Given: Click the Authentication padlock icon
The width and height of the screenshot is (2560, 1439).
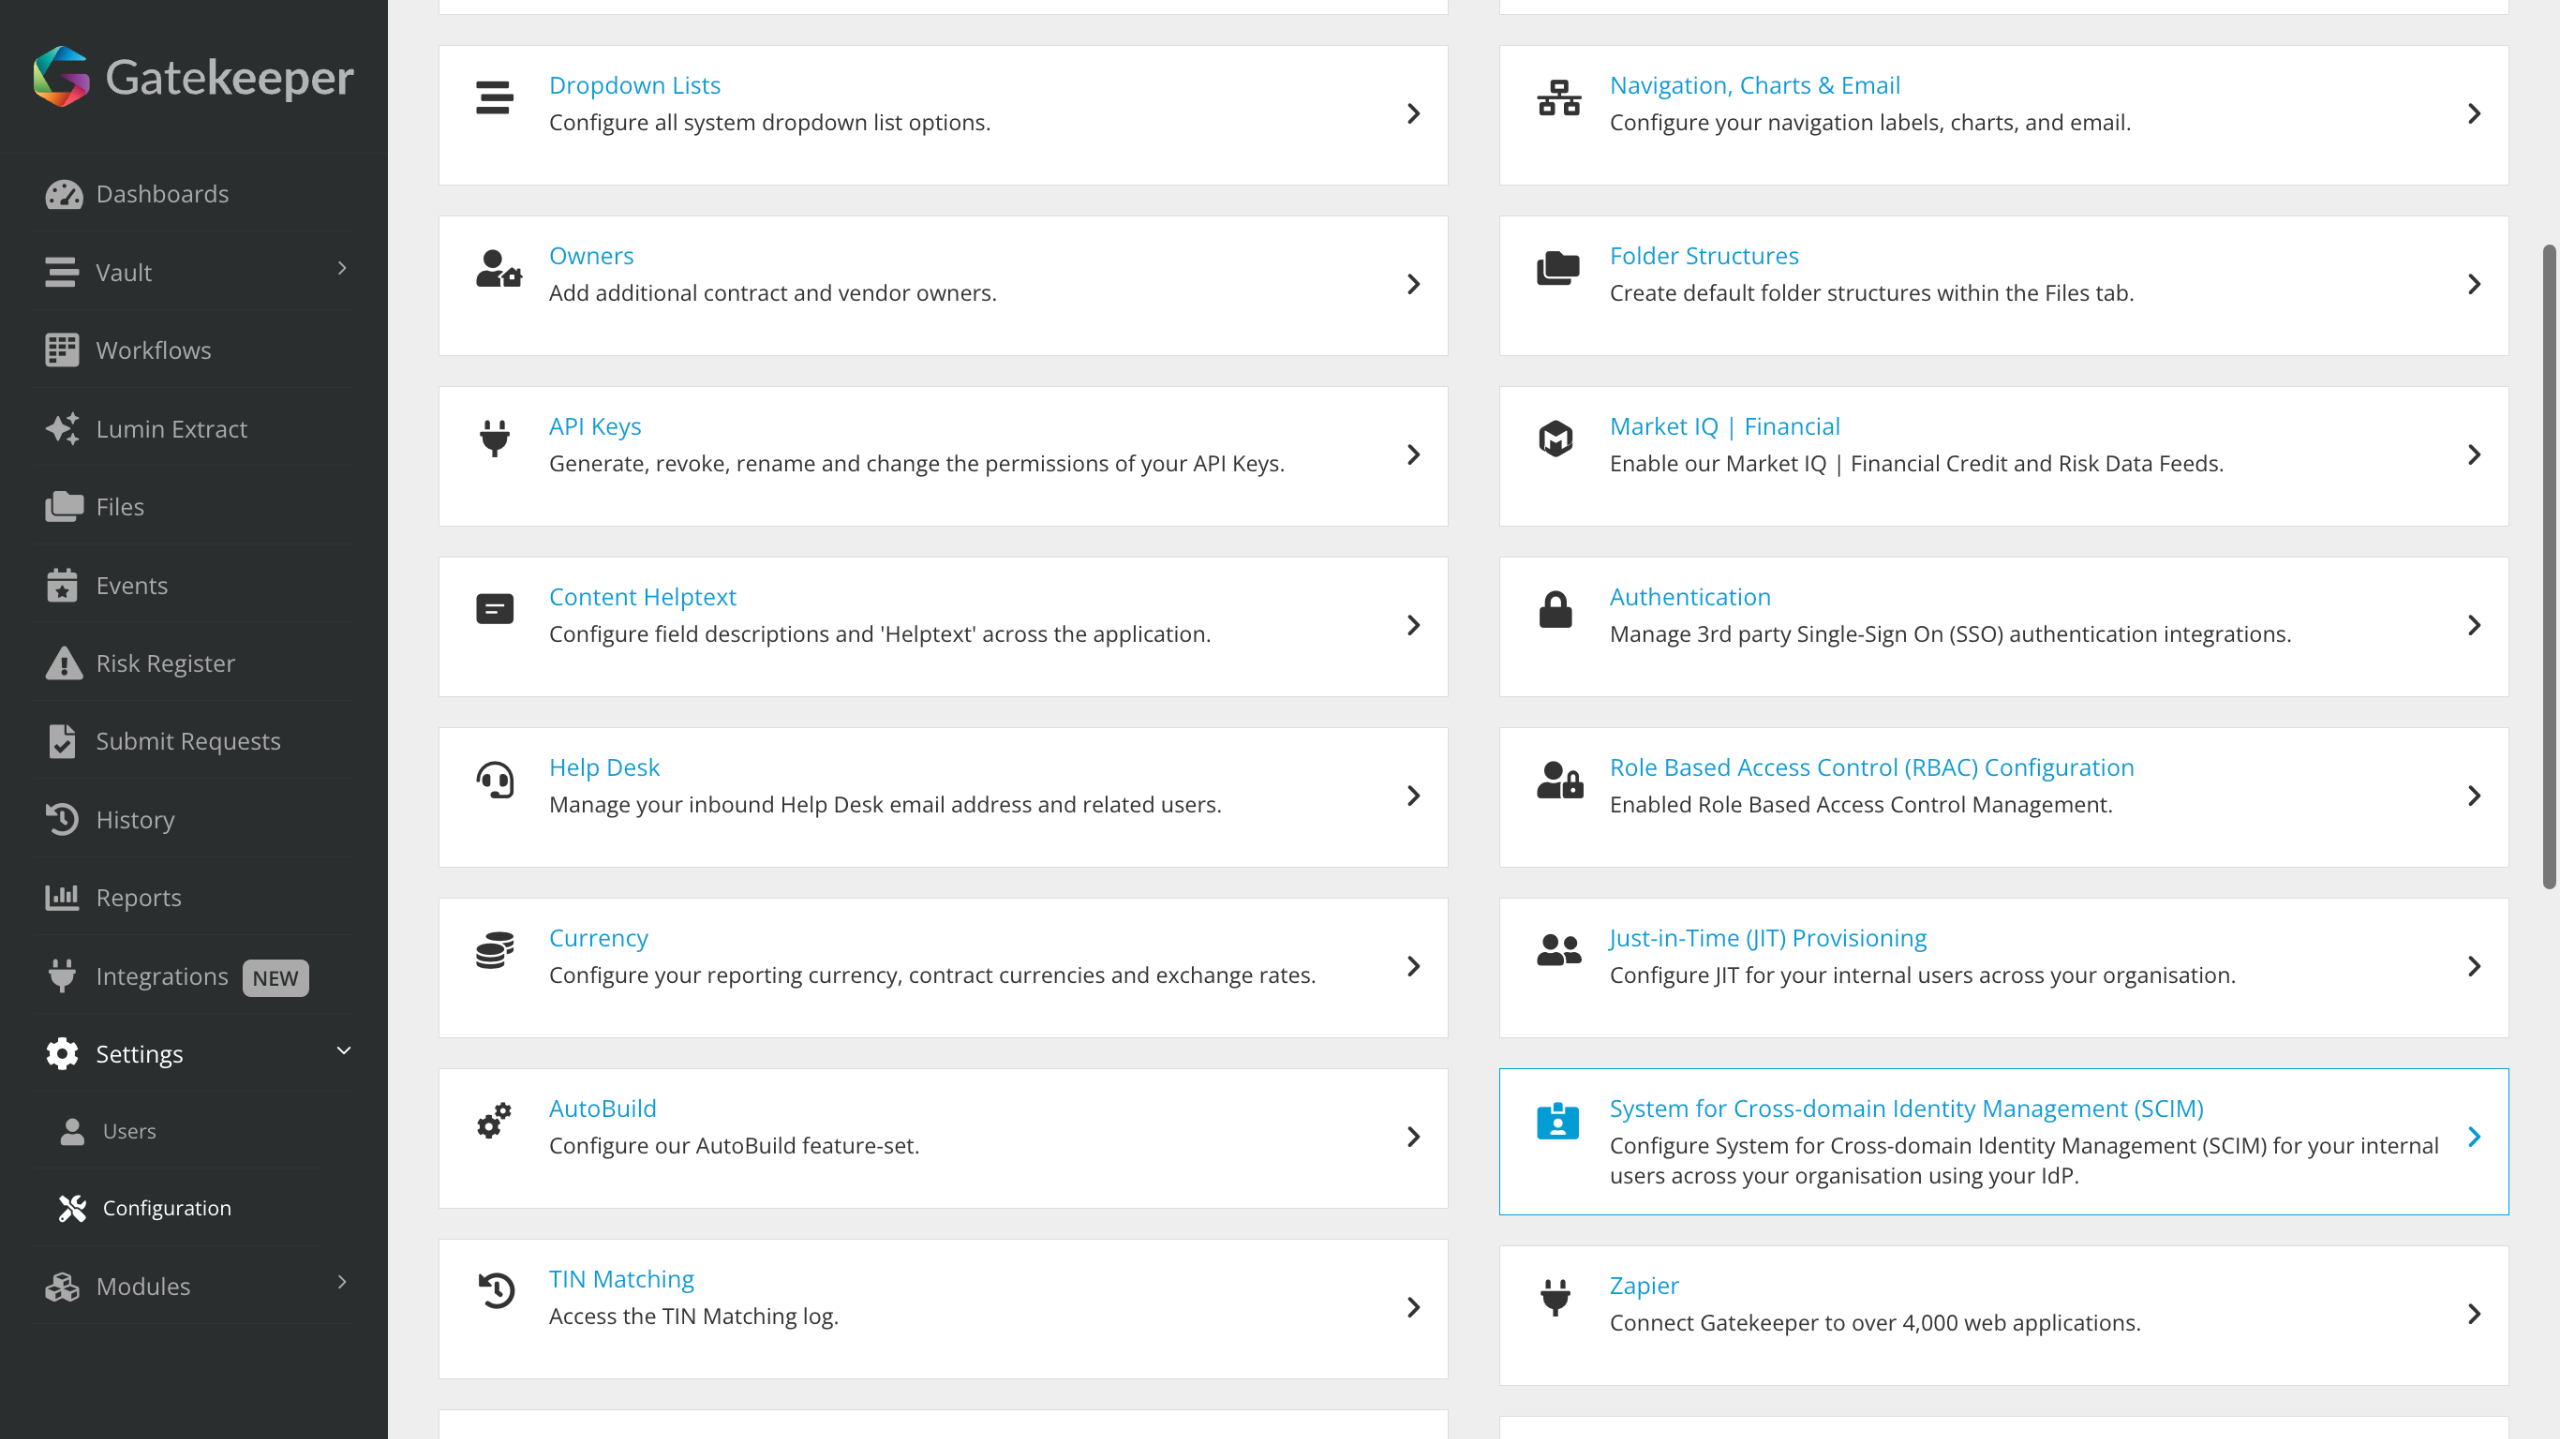Looking at the screenshot, I should [1556, 609].
